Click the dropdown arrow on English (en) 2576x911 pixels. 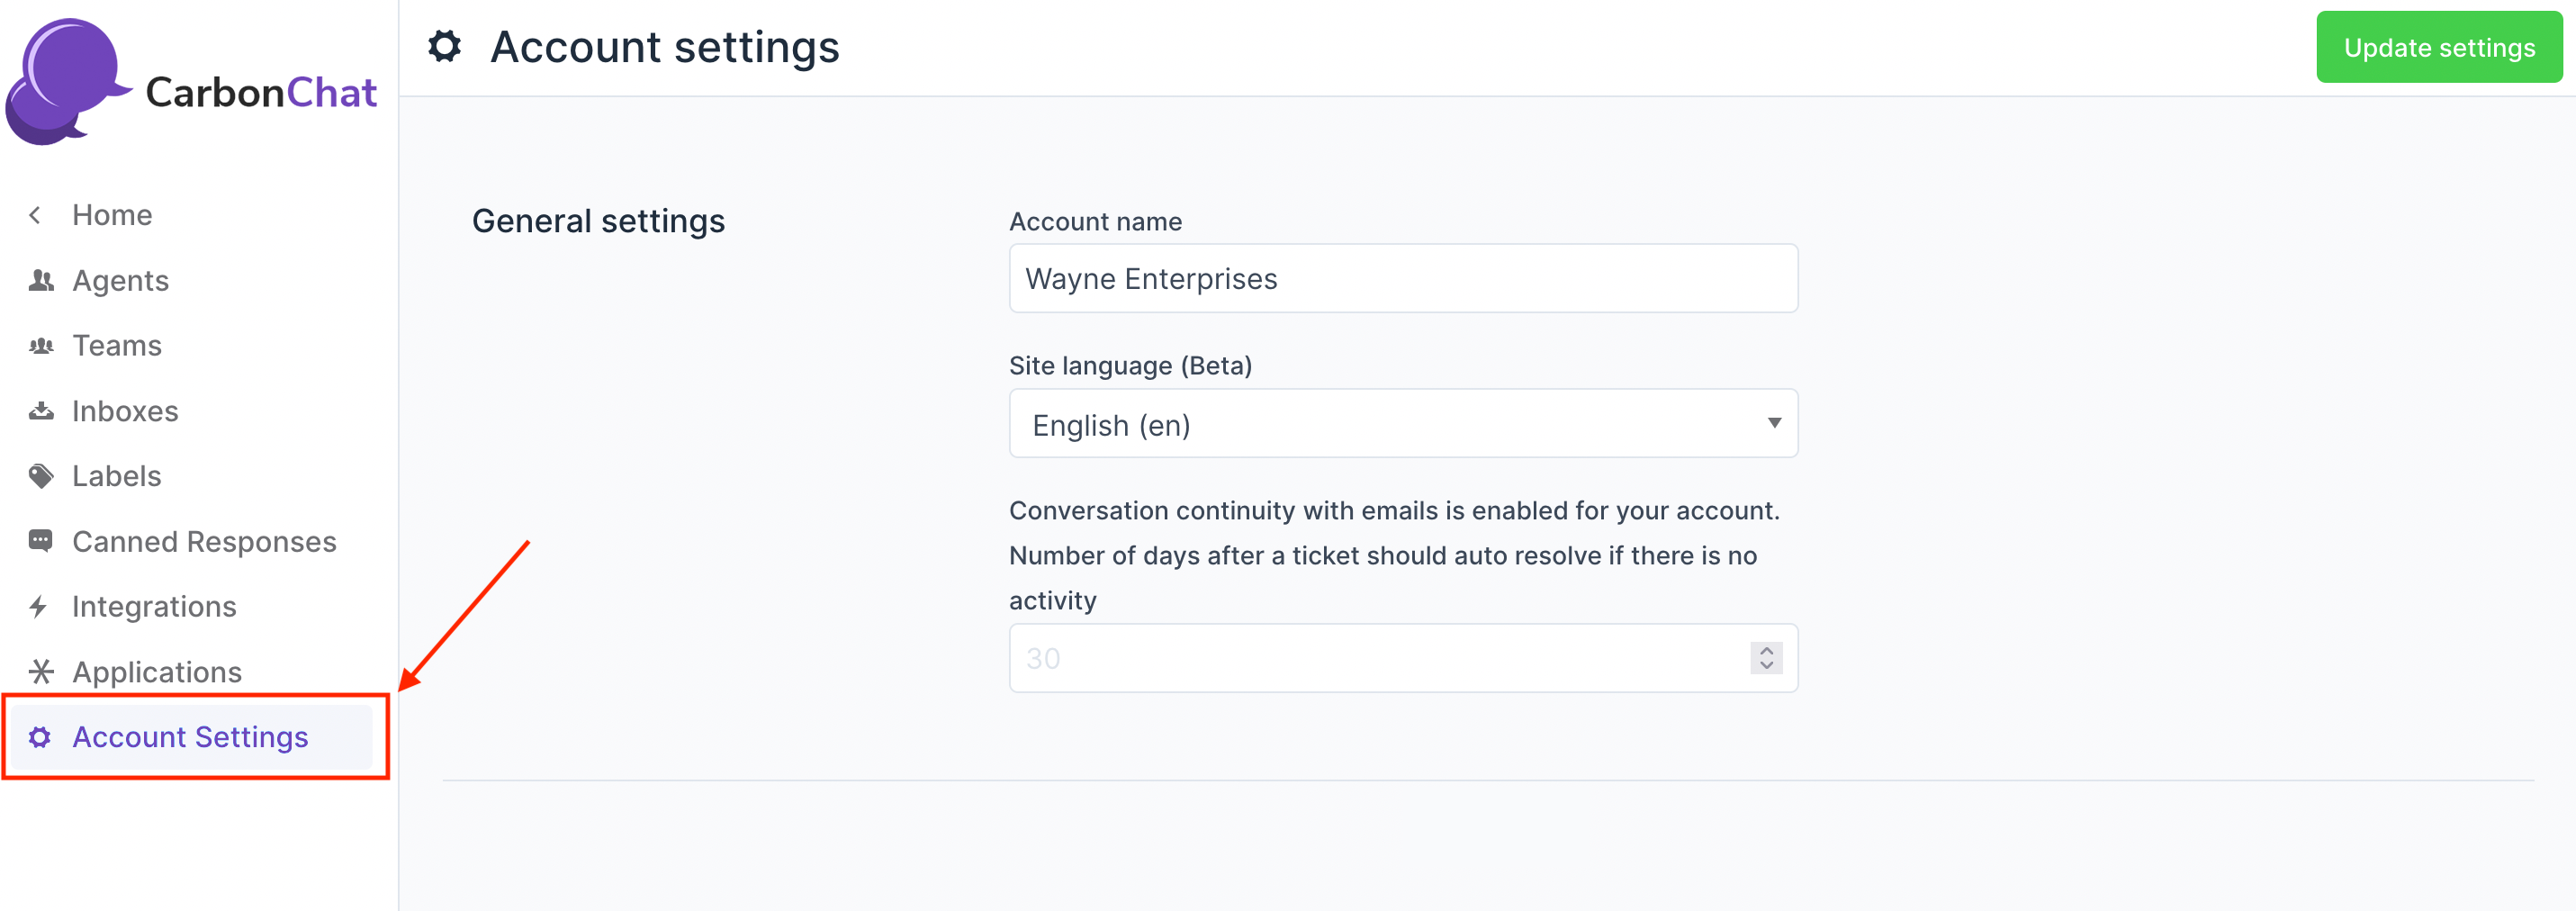pyautogui.click(x=1773, y=423)
